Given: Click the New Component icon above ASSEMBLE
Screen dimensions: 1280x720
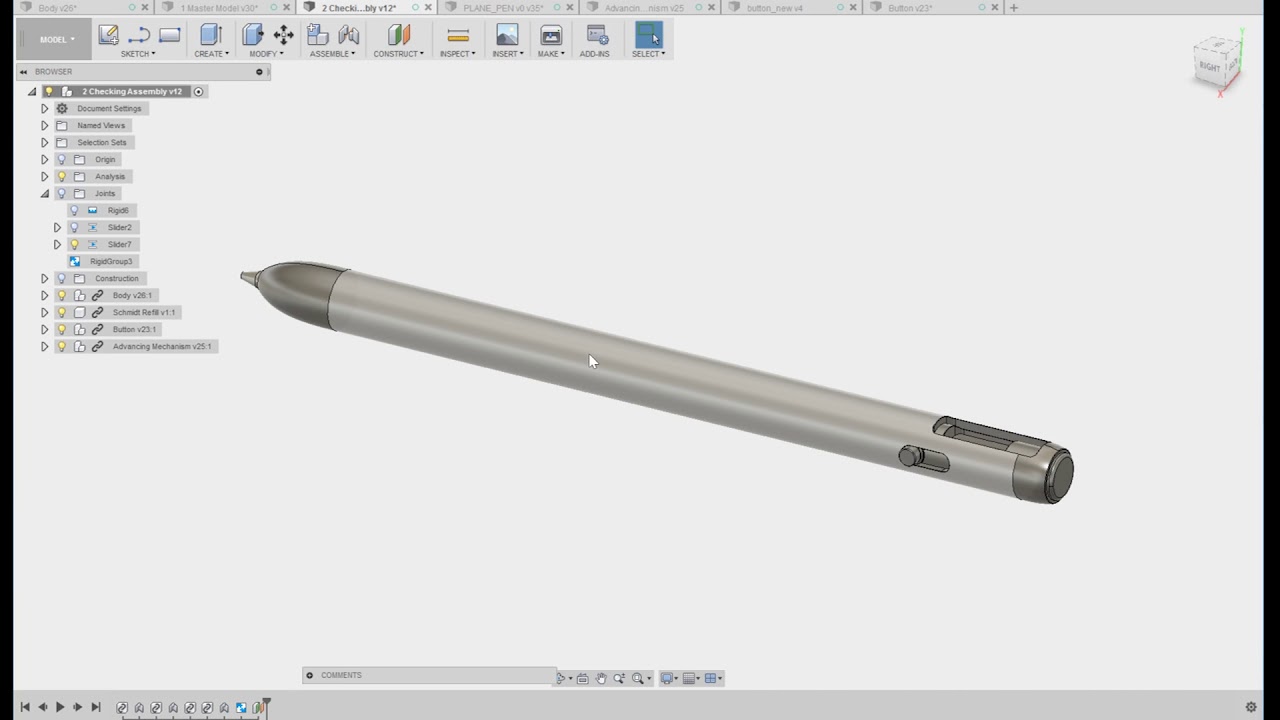Looking at the screenshot, I should [x=318, y=35].
